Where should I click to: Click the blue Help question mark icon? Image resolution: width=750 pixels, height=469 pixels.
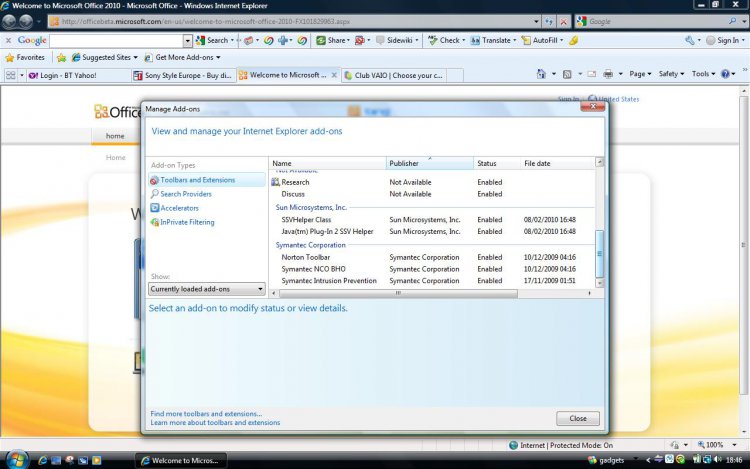[726, 74]
